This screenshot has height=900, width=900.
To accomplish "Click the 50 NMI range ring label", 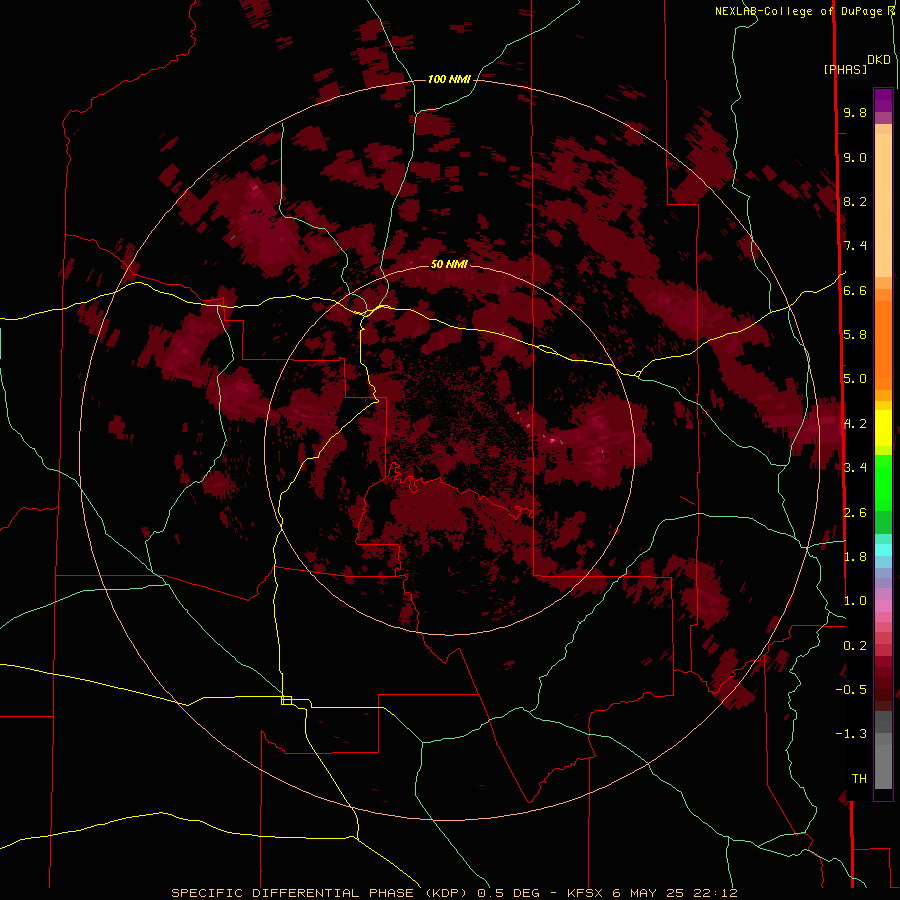I will point(449,264).
